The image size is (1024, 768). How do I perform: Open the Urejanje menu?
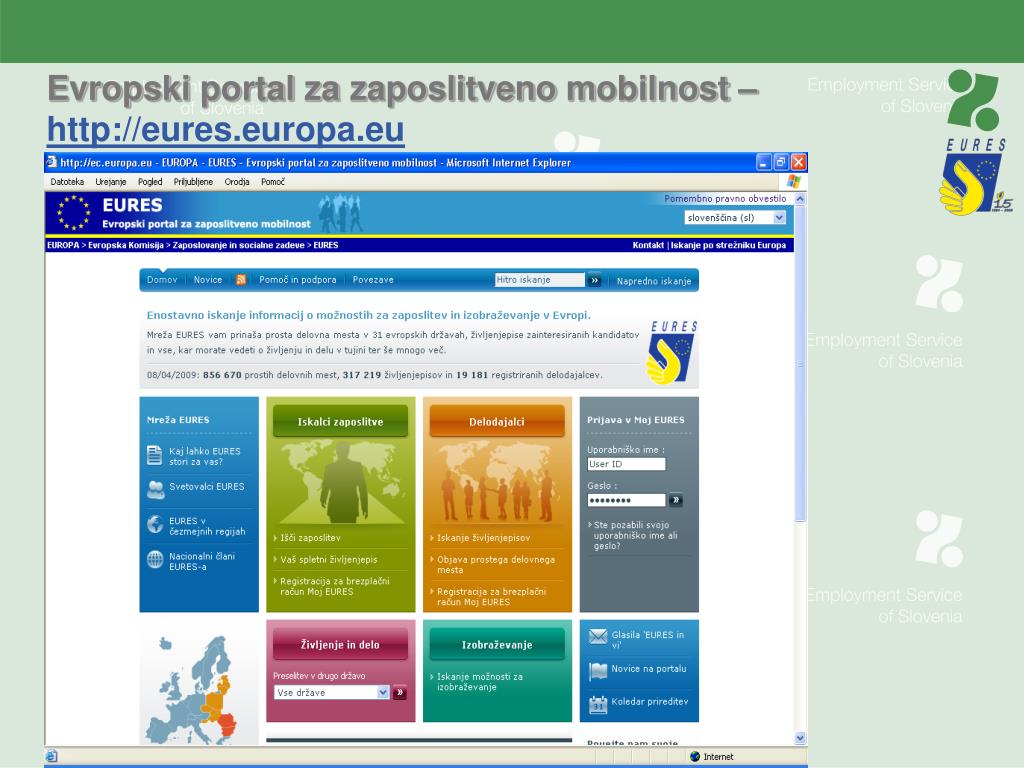[x=110, y=182]
